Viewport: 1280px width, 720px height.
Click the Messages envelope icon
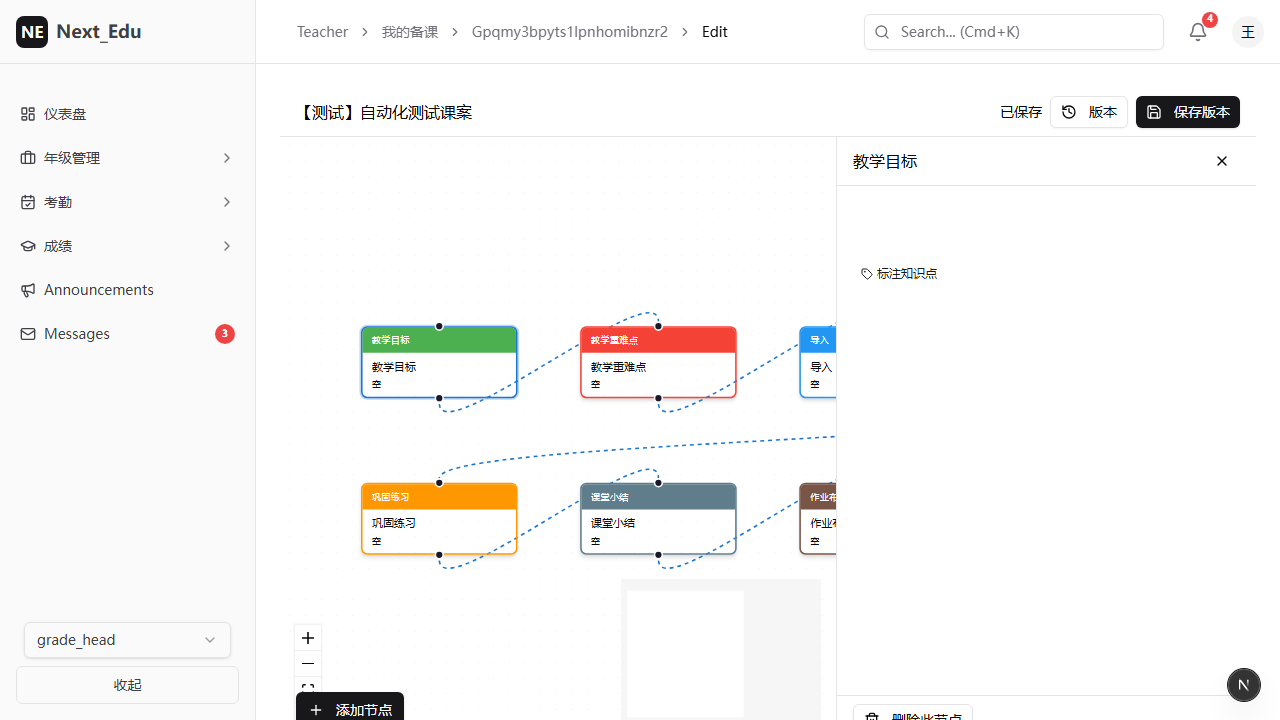tap(28, 334)
